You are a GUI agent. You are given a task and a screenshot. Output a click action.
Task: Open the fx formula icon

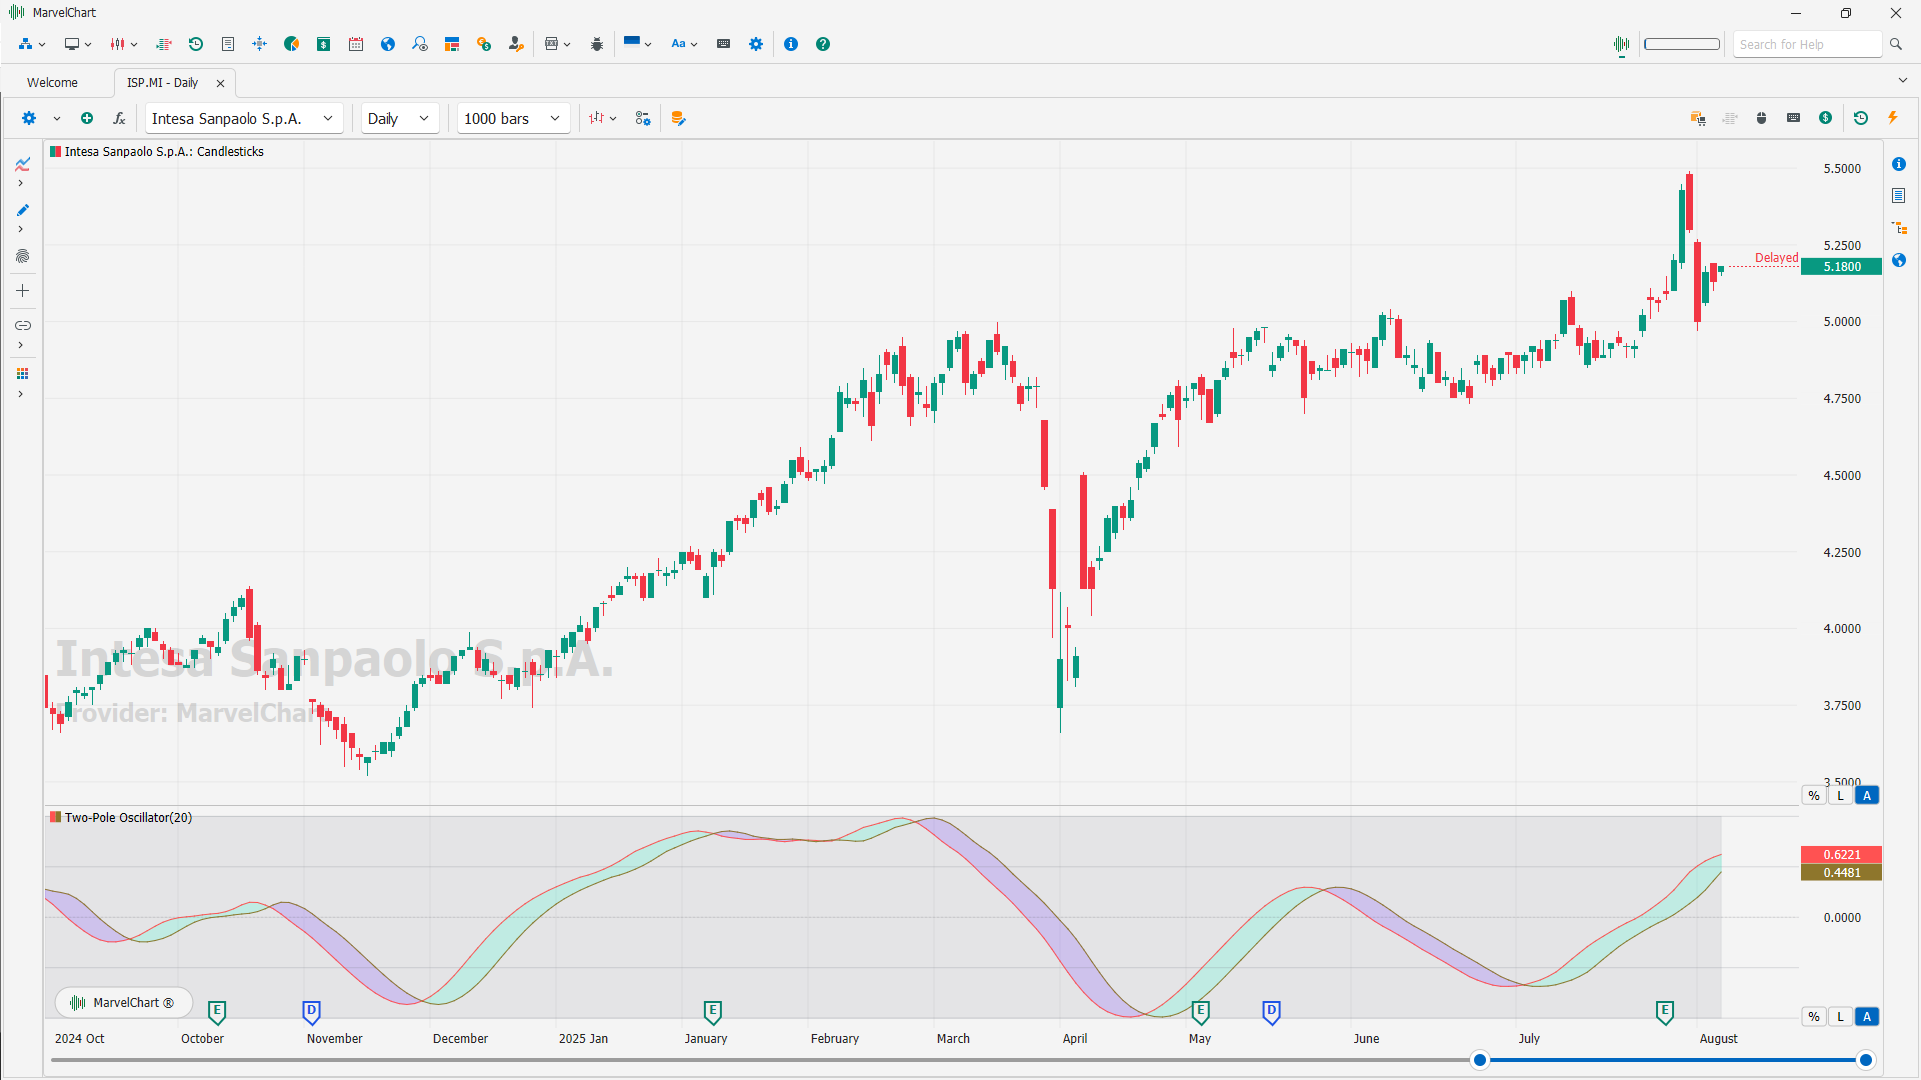[119, 118]
